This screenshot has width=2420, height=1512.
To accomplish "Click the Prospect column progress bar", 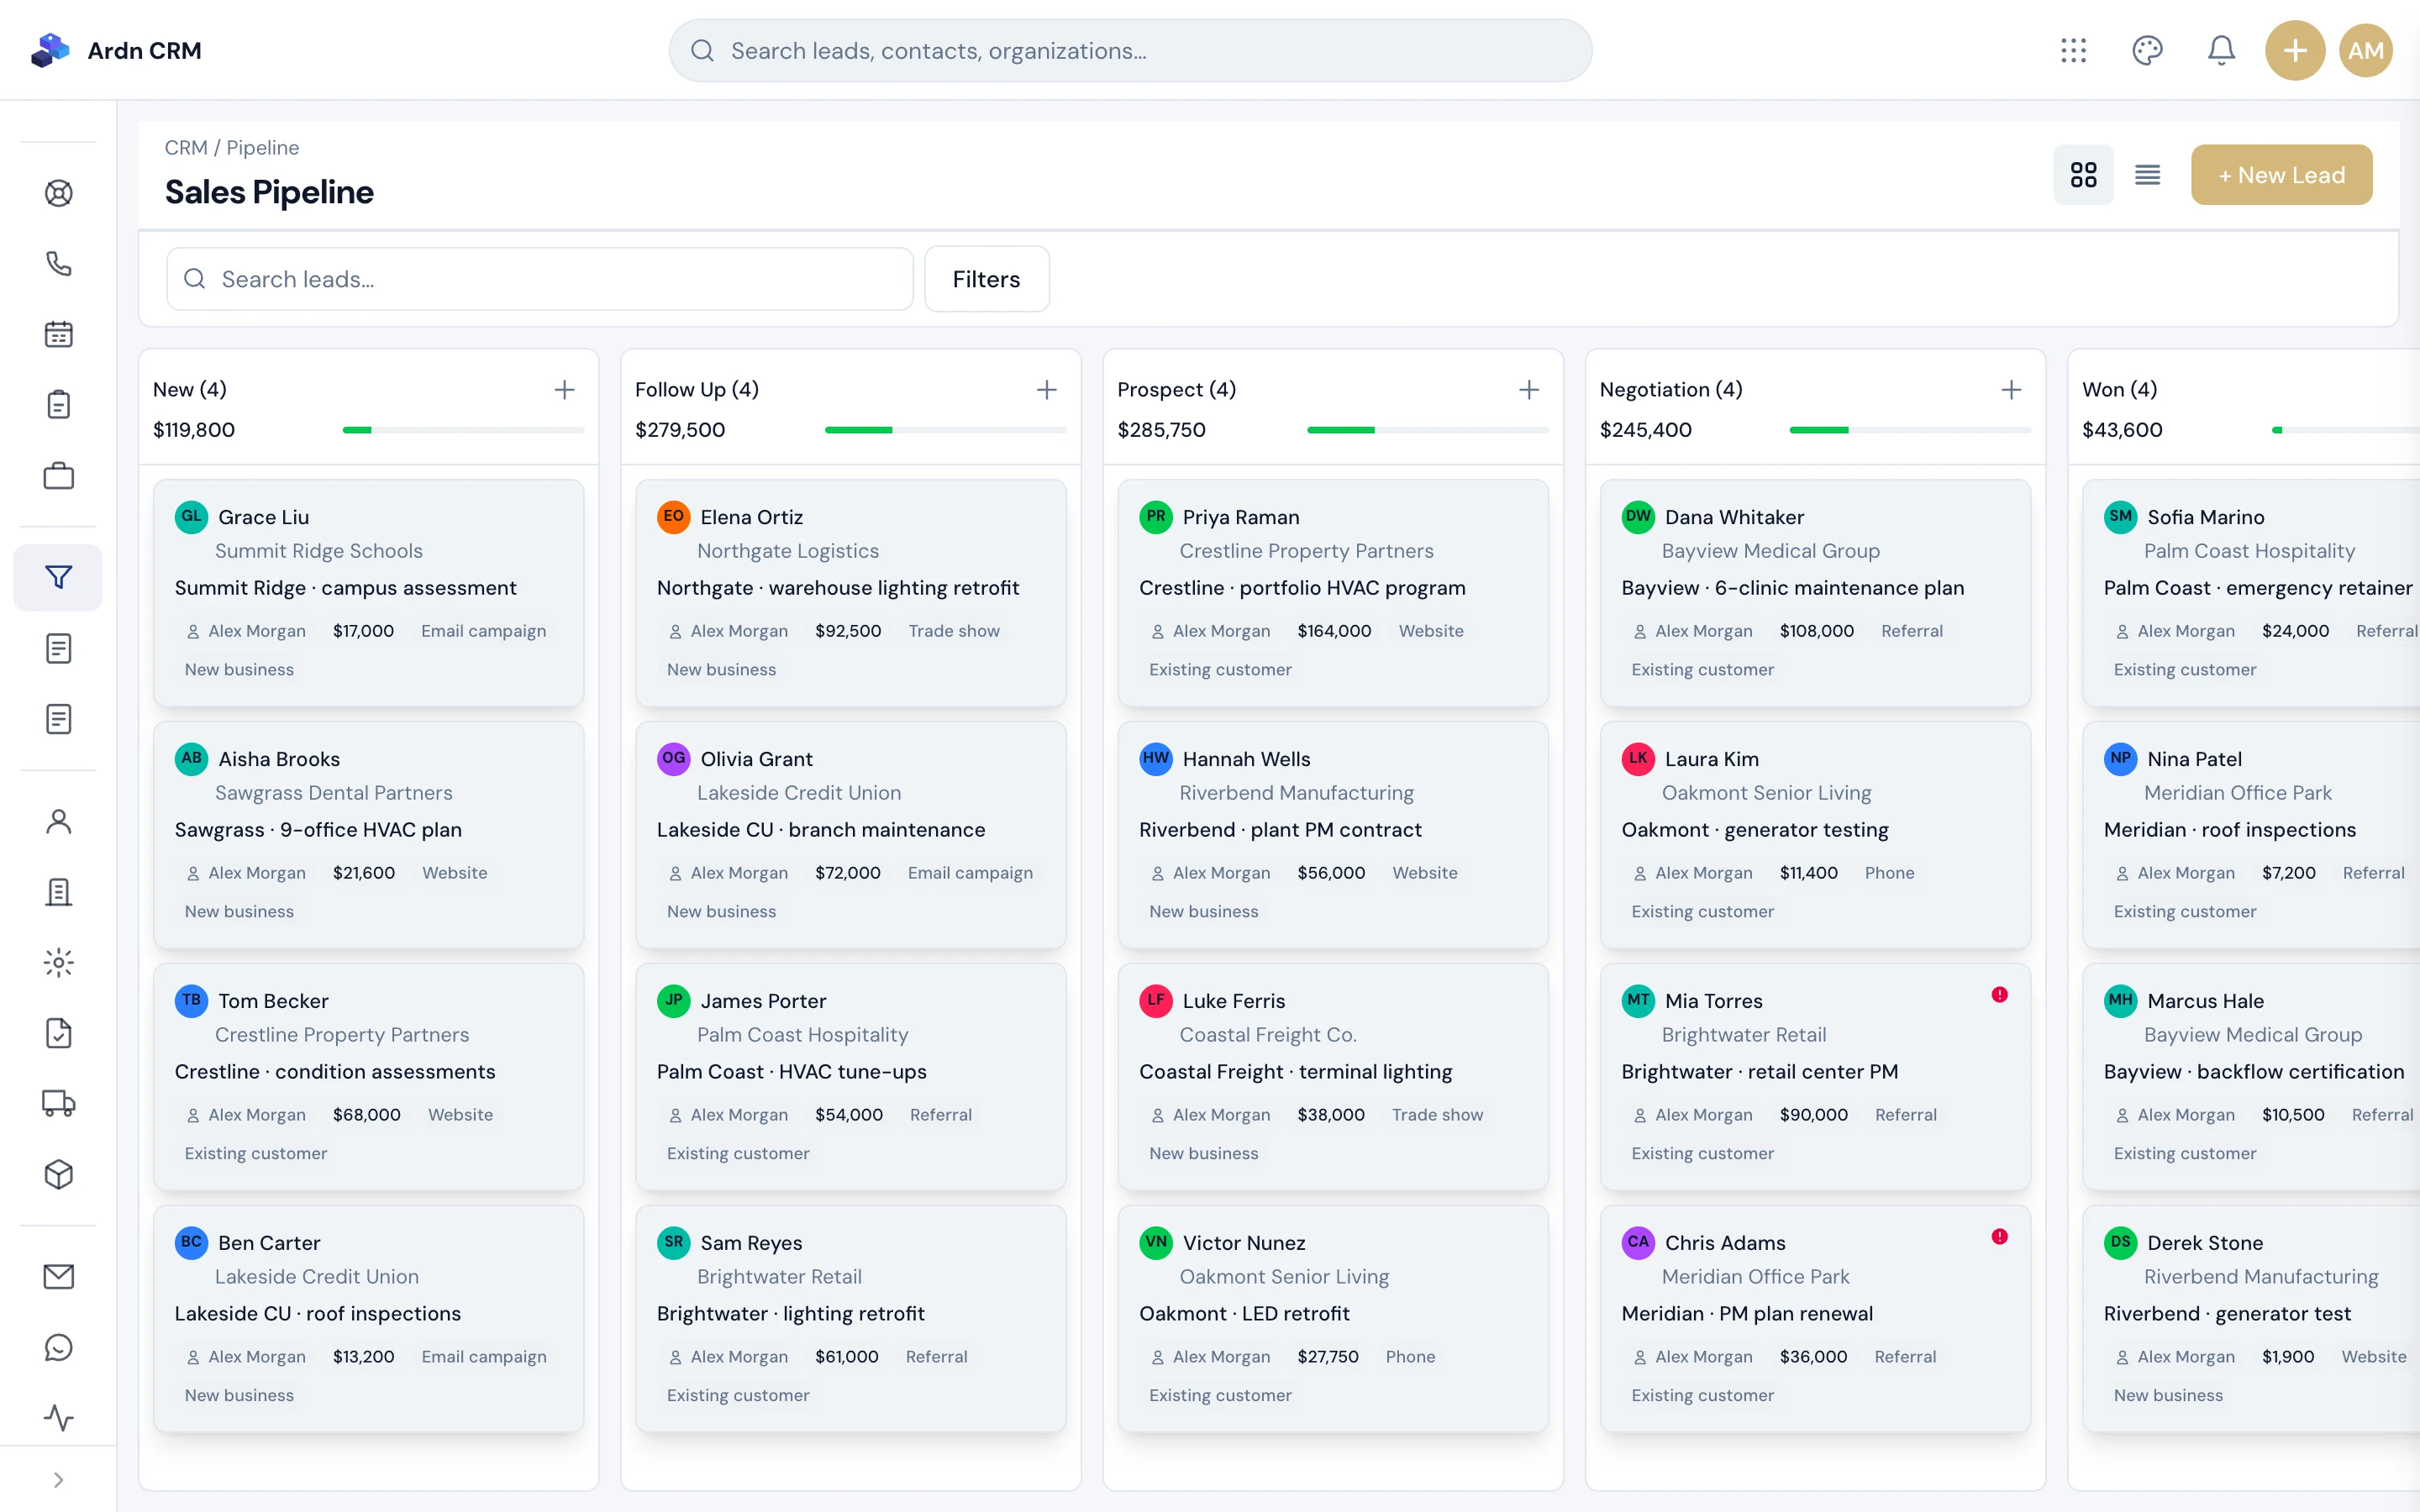I will click(1427, 430).
